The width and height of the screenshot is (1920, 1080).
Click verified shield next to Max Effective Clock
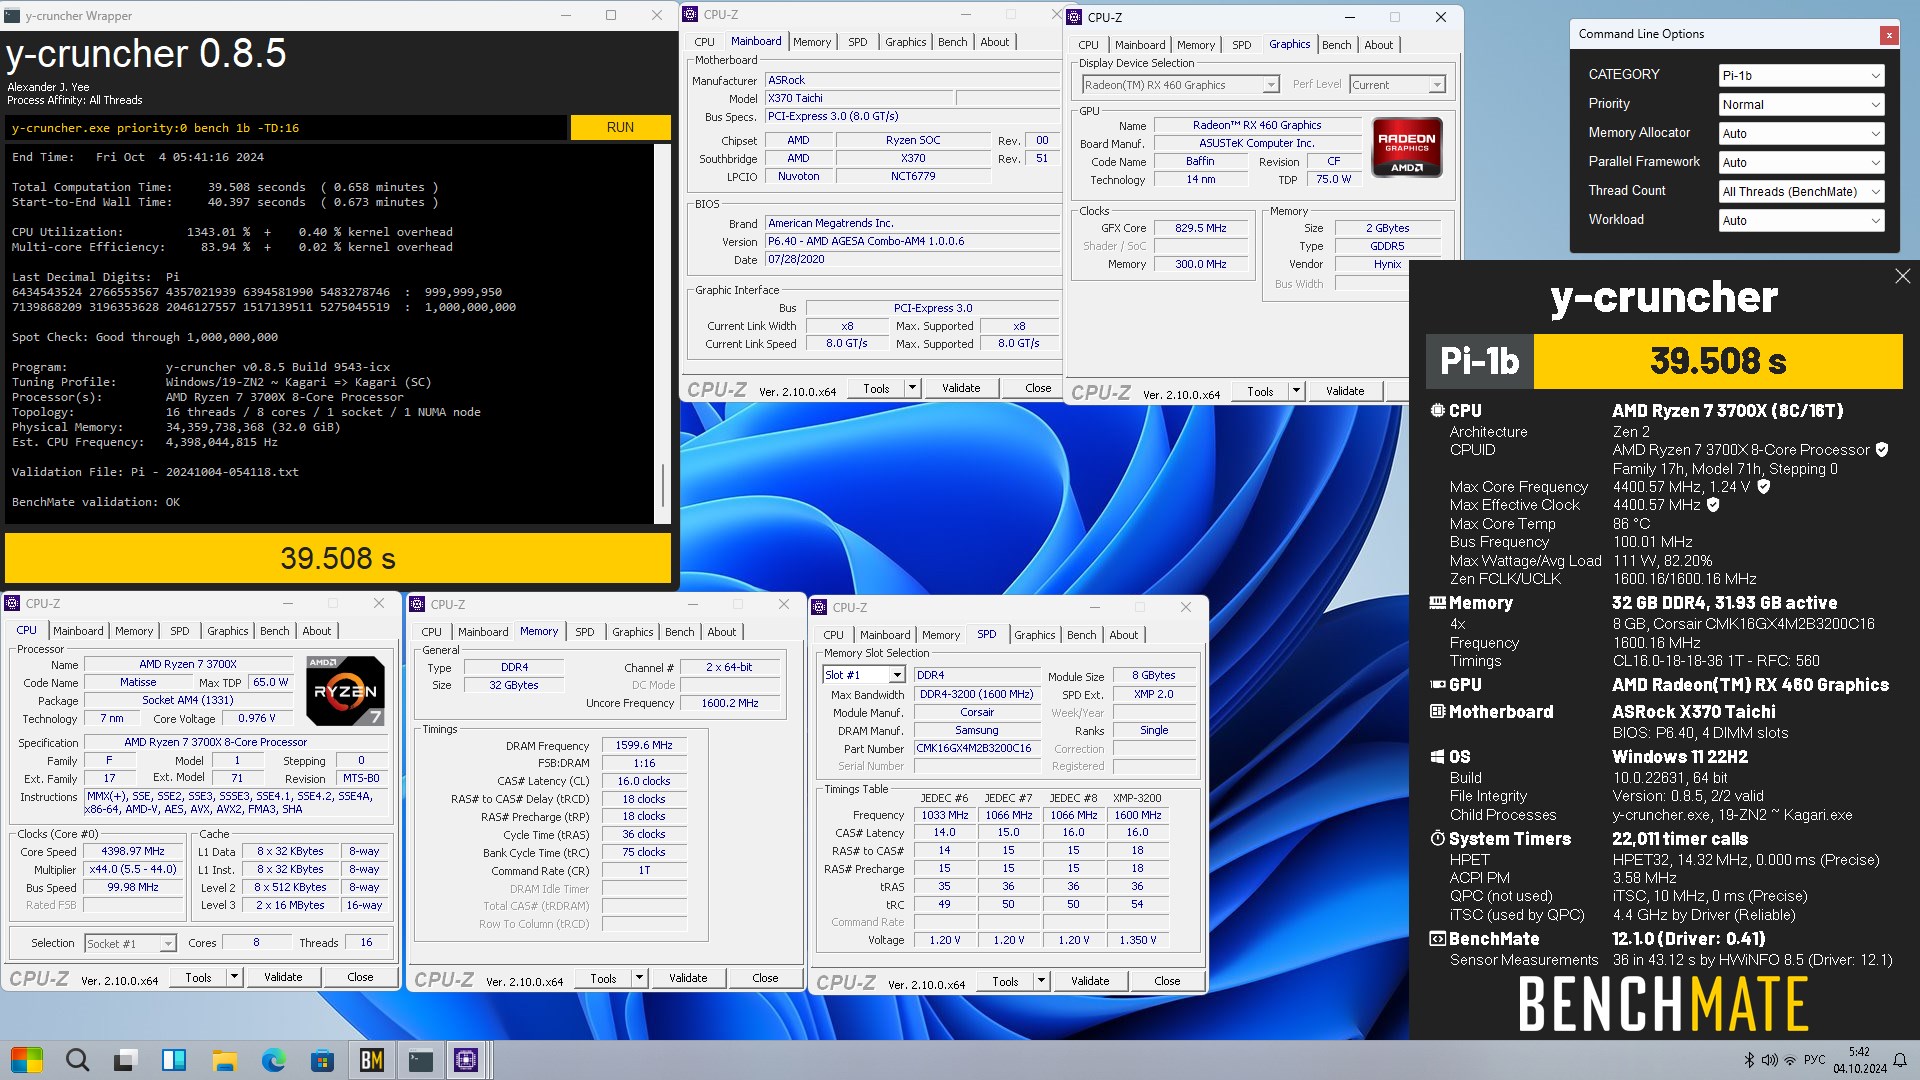pos(1713,505)
